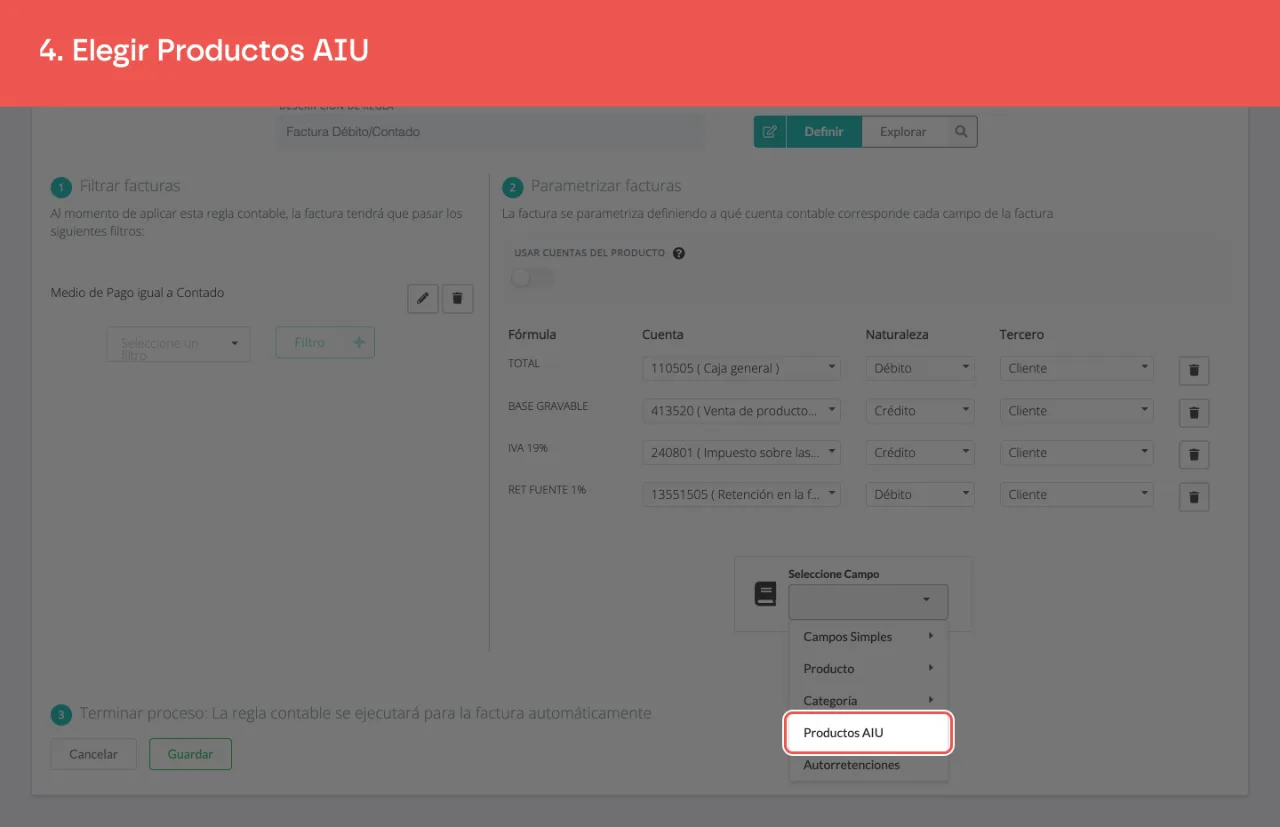Click the search magnifier icon next to Explorar
Image resolution: width=1280 pixels, height=827 pixels.
(x=961, y=132)
